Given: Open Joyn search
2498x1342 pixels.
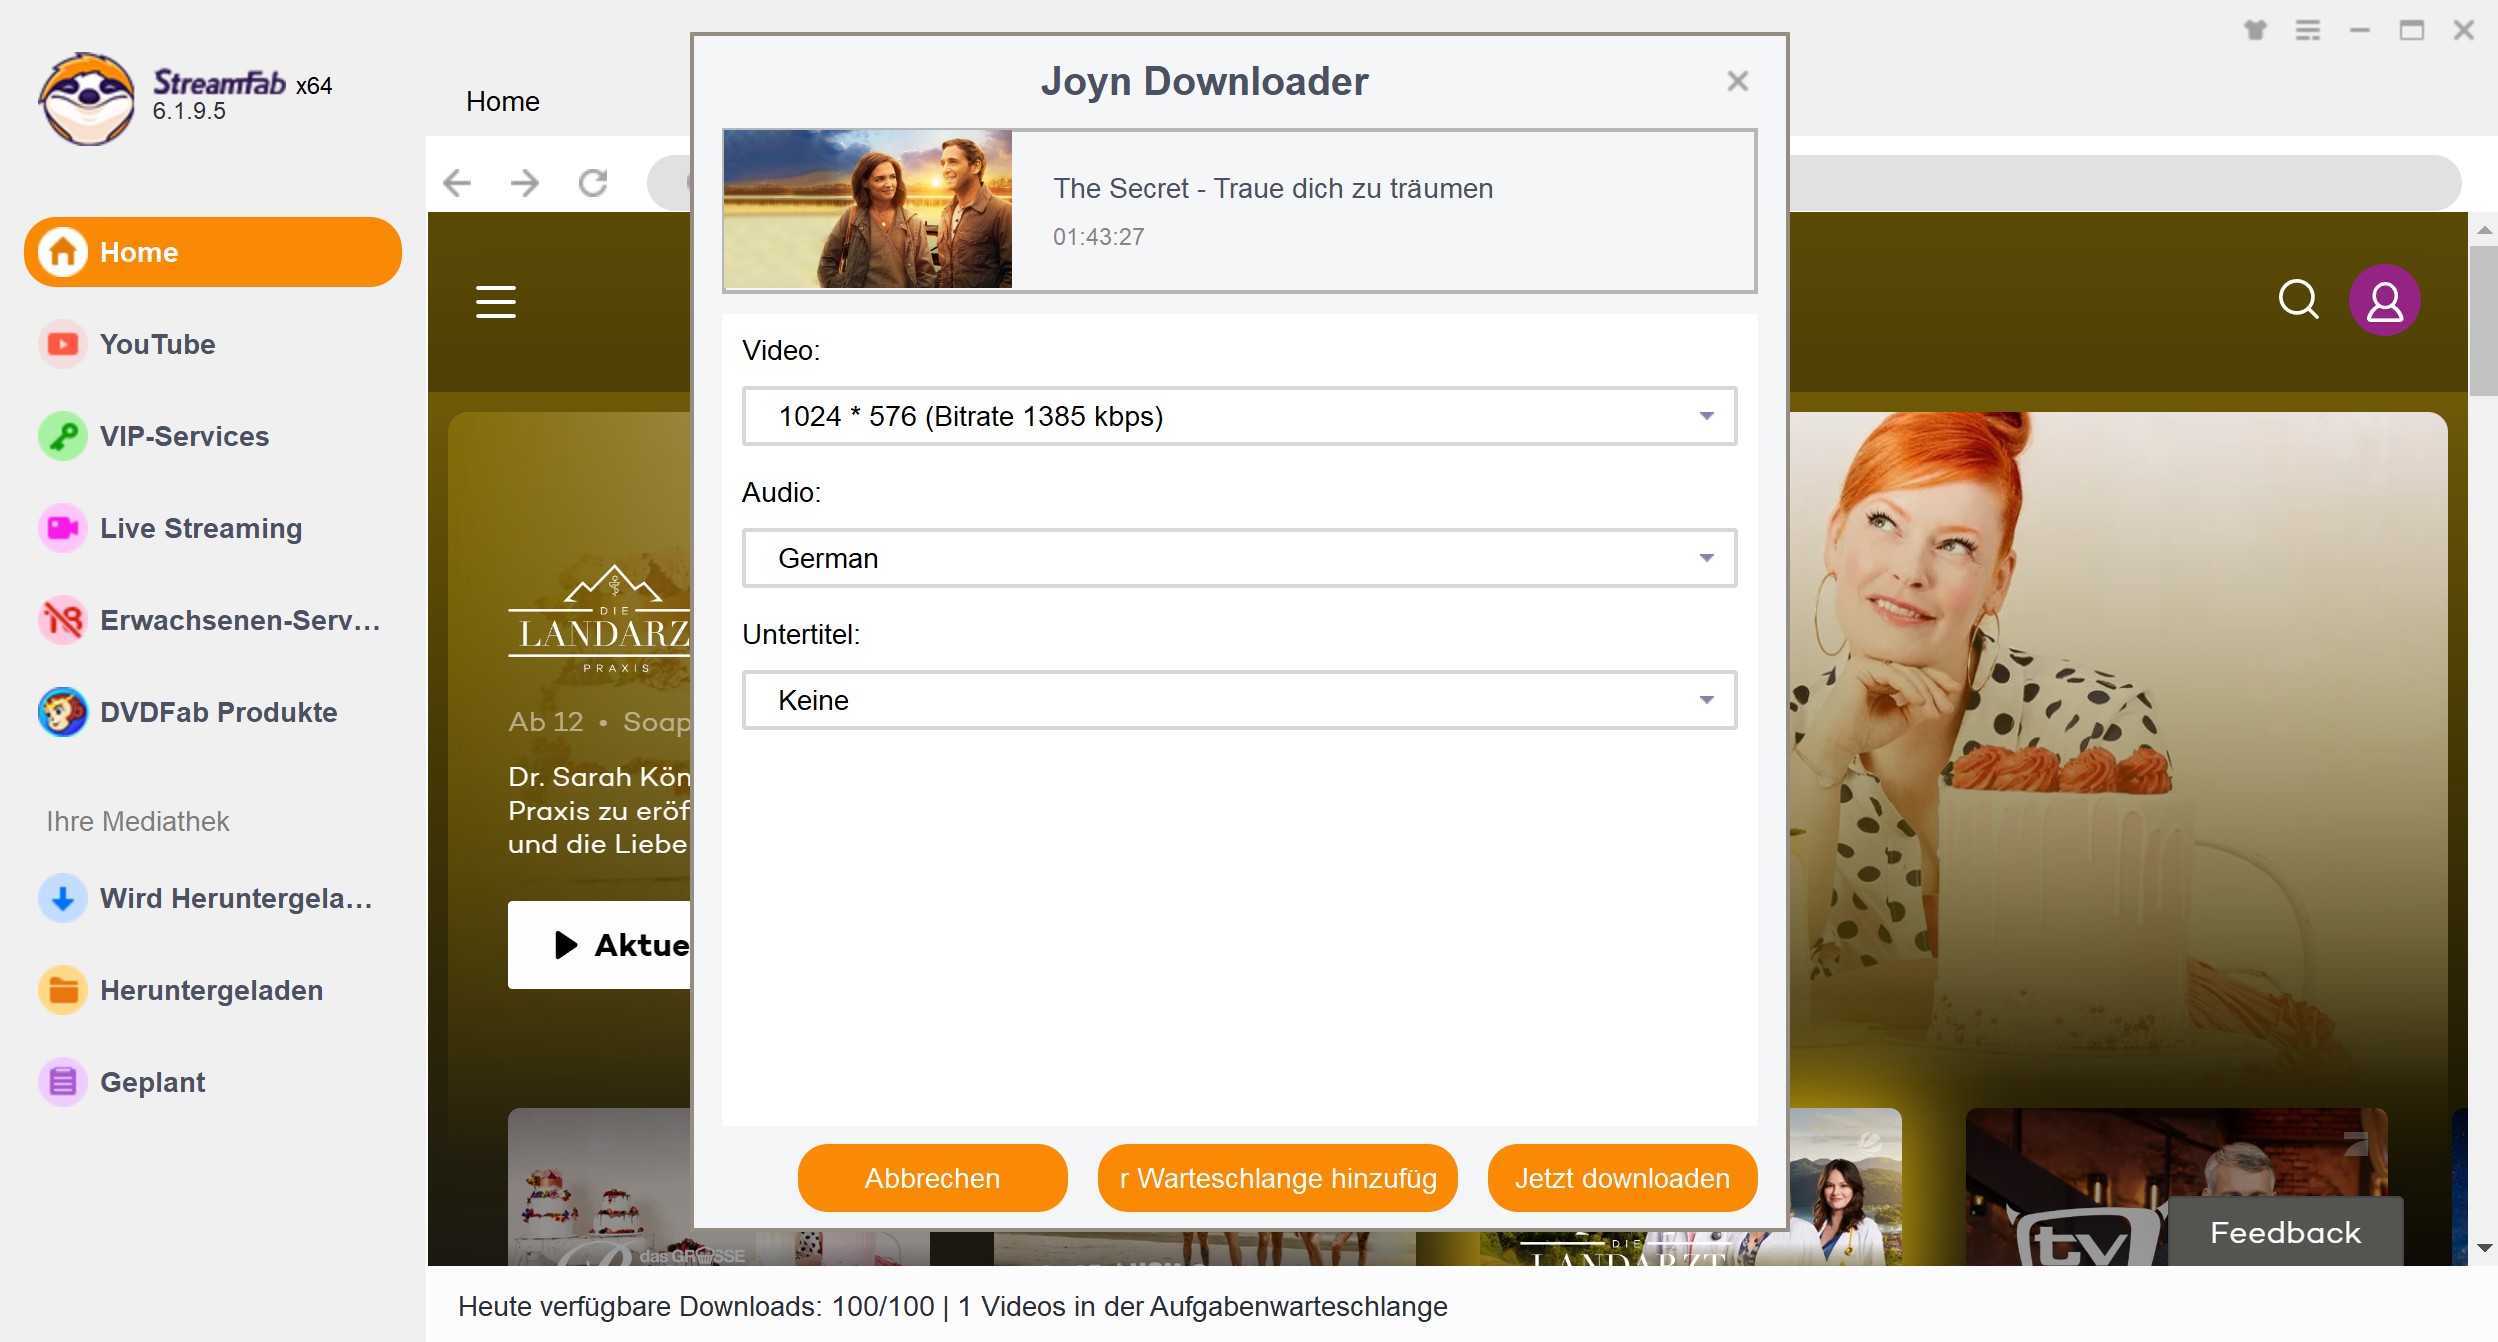Looking at the screenshot, I should point(2298,299).
